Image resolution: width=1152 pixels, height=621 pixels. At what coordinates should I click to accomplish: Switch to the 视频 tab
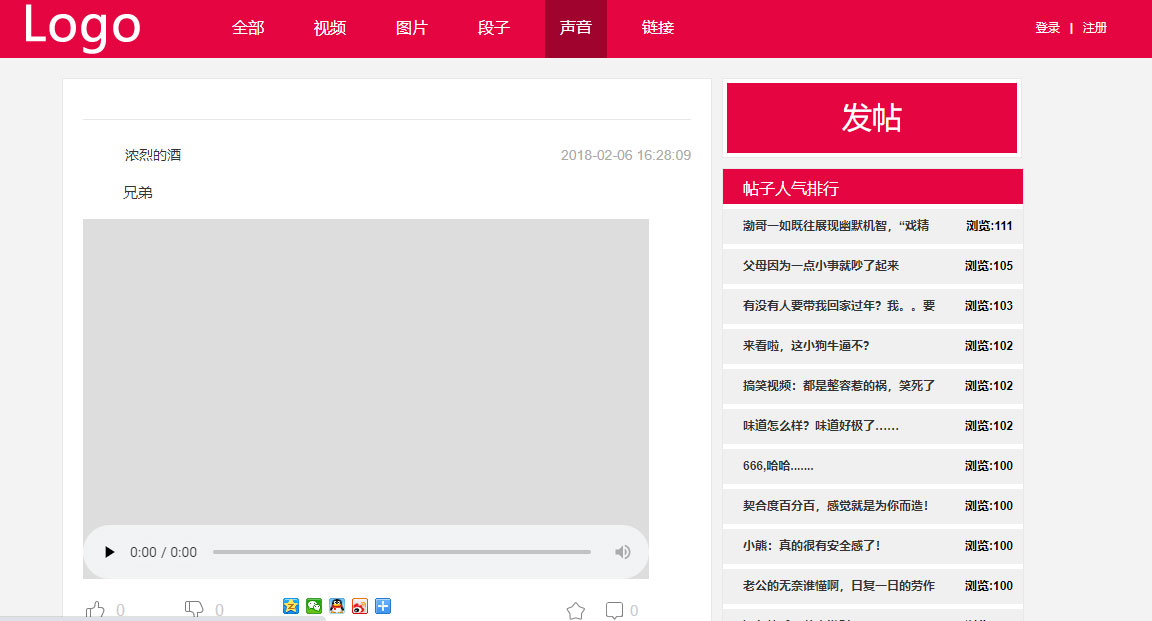[330, 28]
